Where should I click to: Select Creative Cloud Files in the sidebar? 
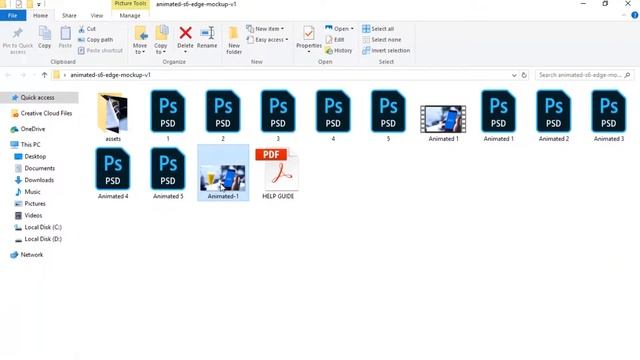(x=42, y=113)
